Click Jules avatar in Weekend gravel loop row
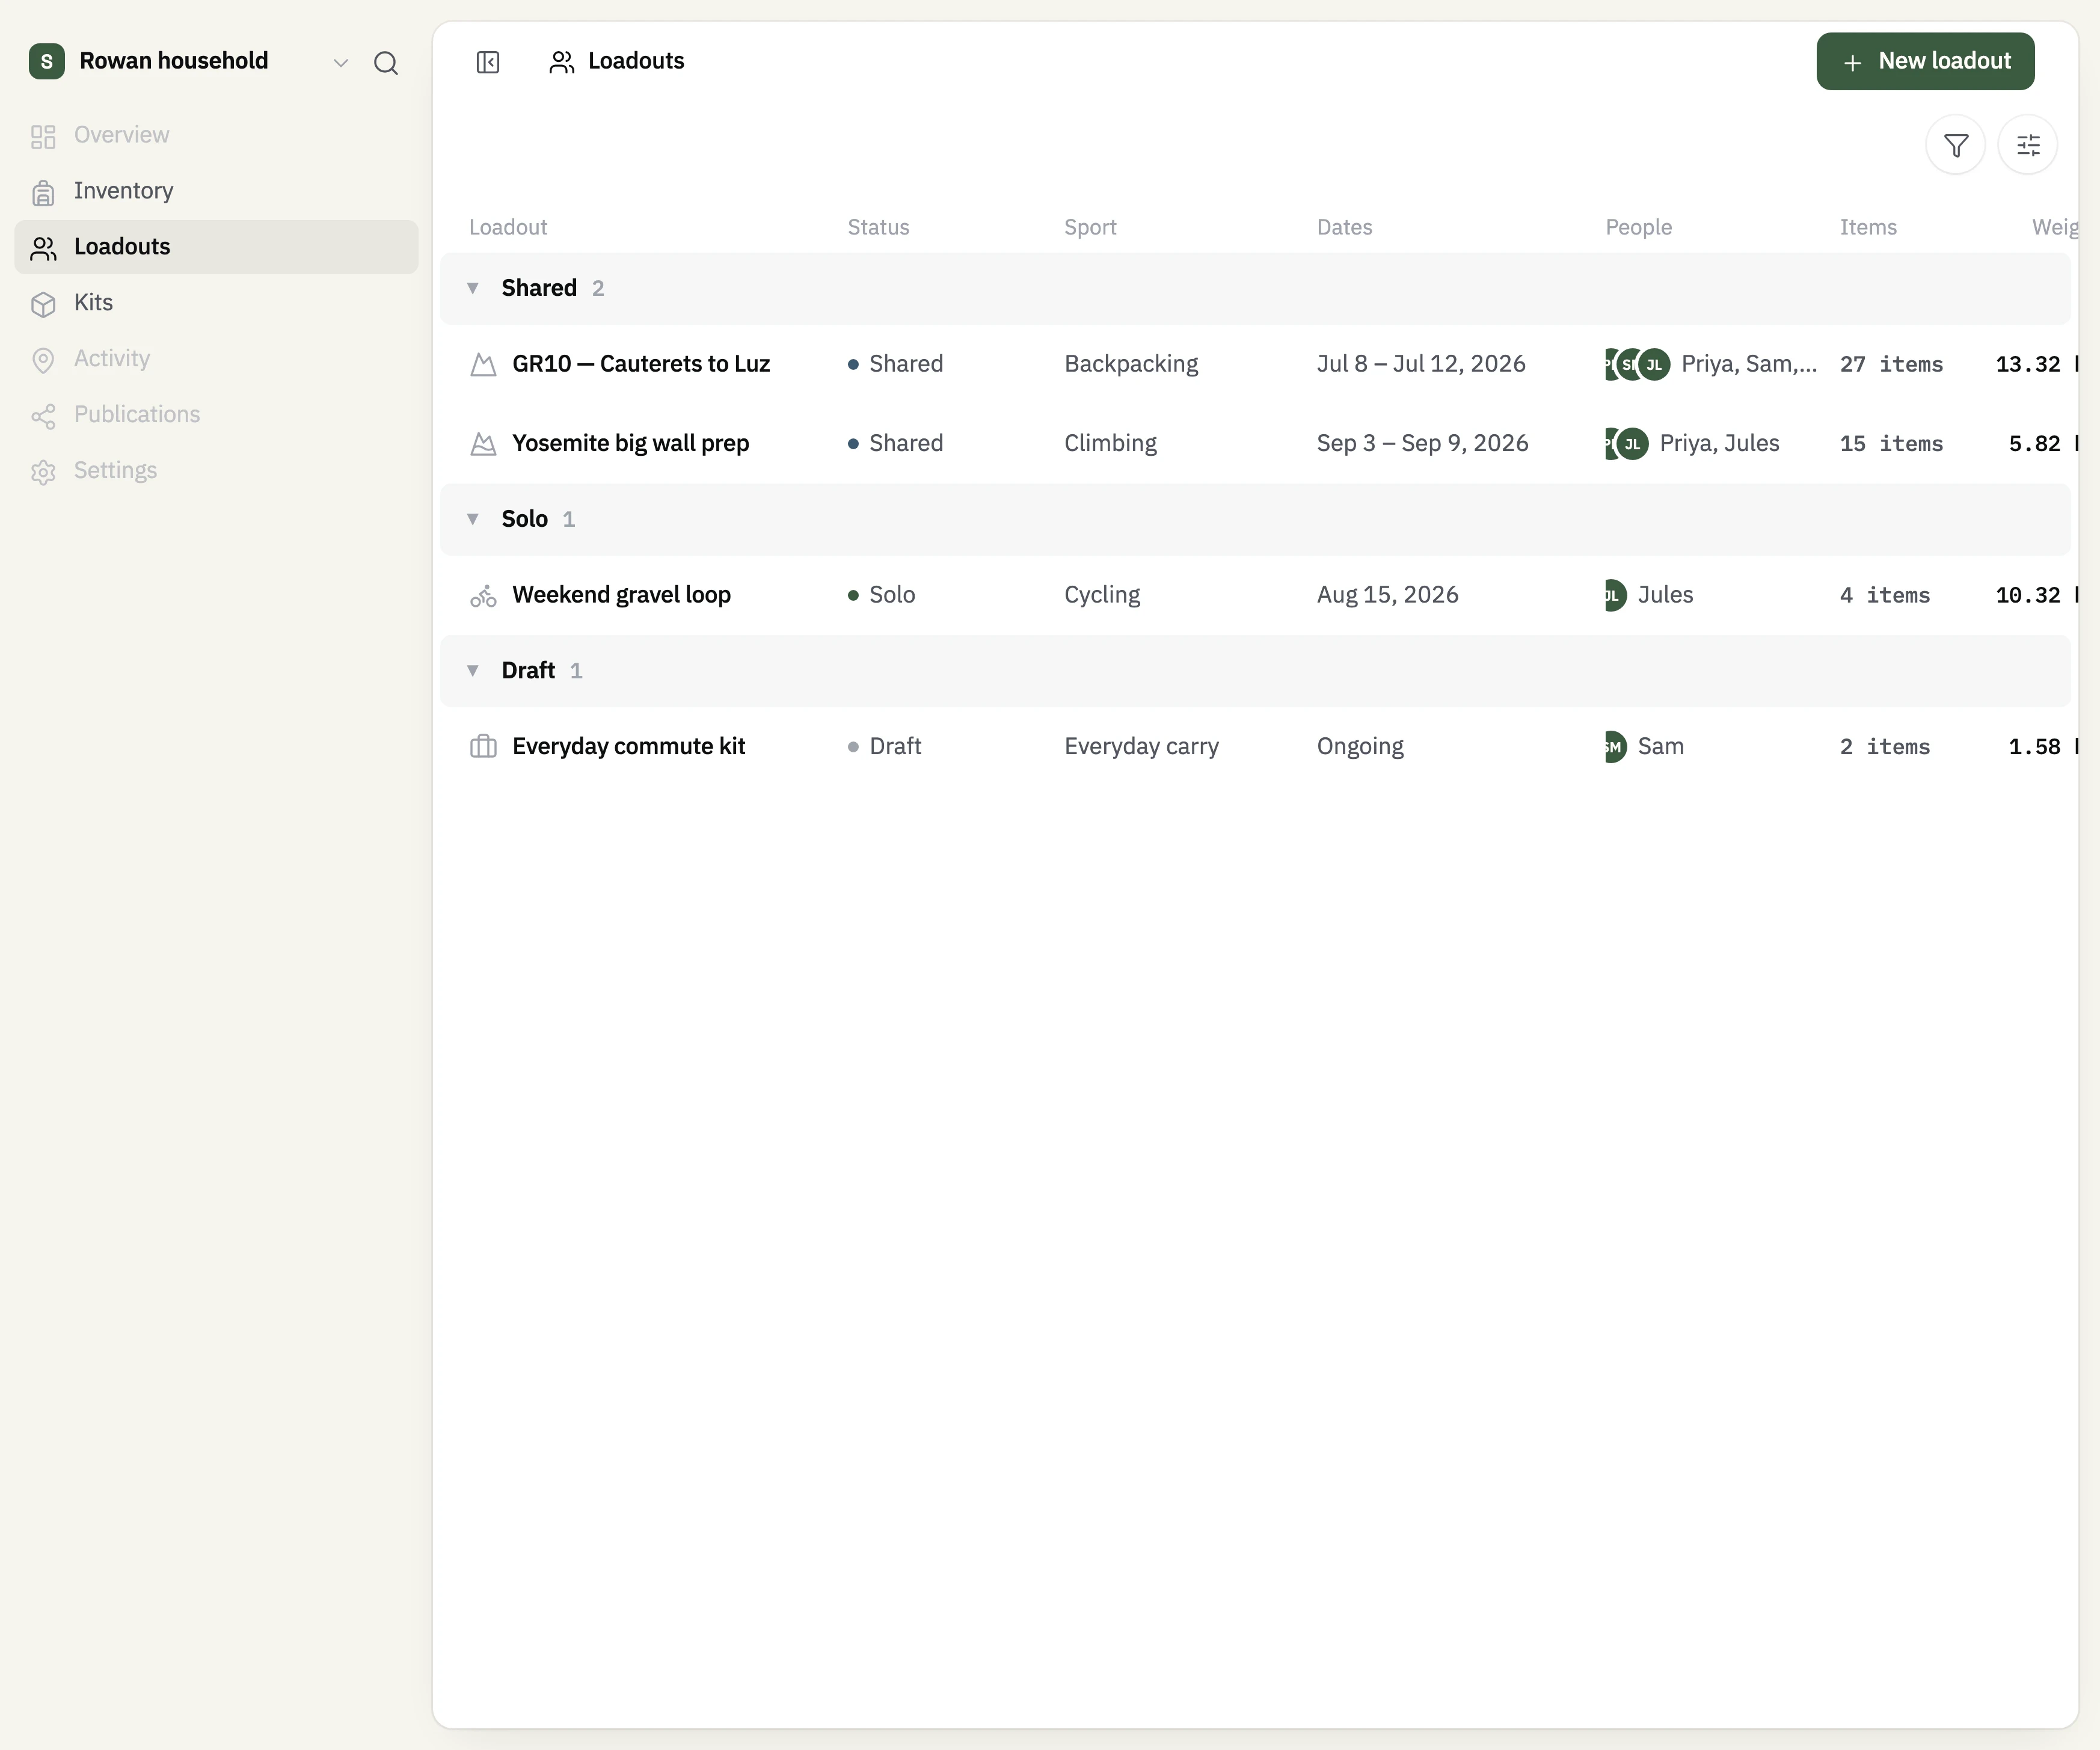Image resolution: width=2100 pixels, height=1750 pixels. [x=1615, y=595]
